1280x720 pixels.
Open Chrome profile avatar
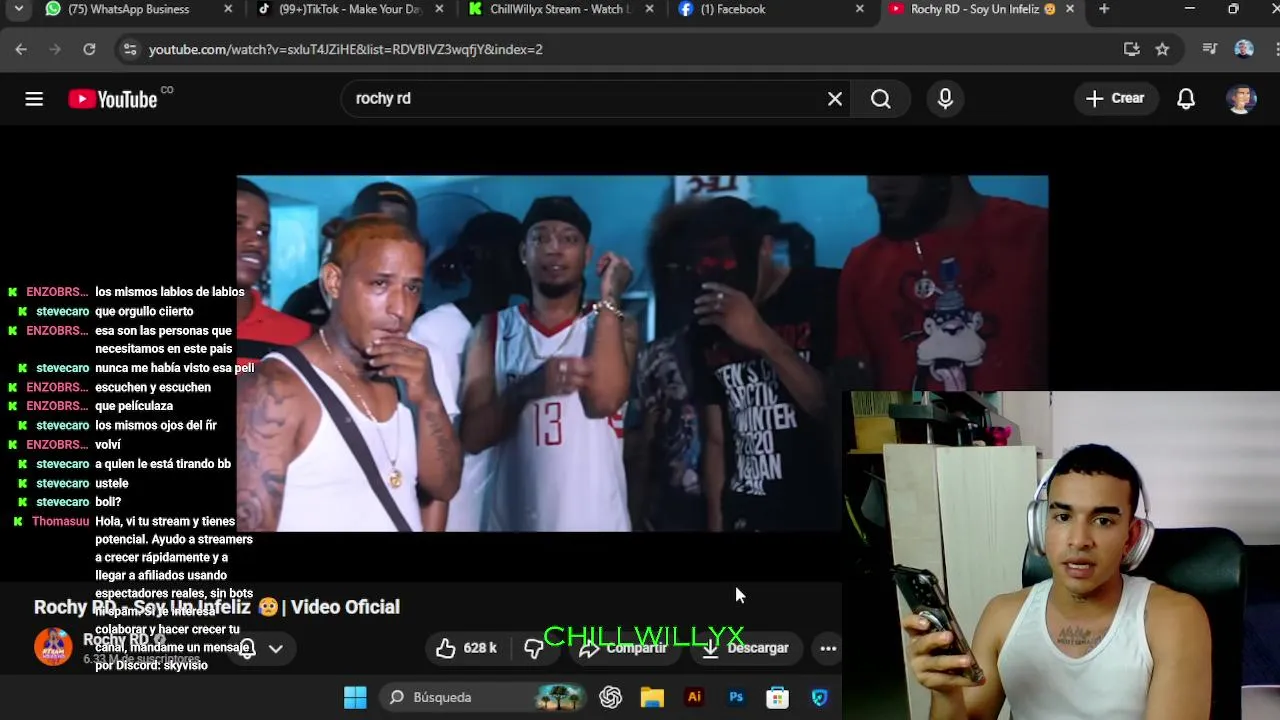point(1244,49)
